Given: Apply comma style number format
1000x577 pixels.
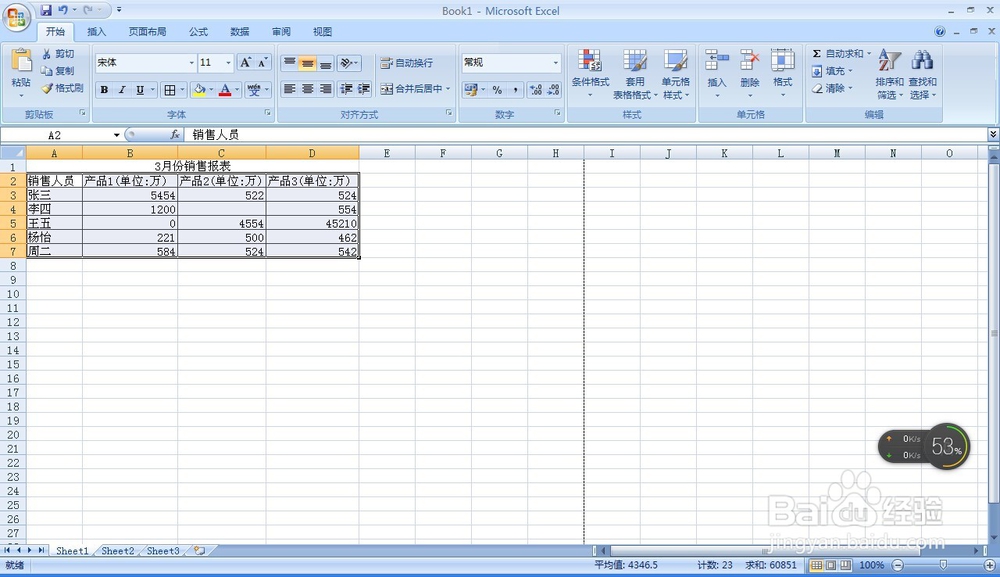Looking at the screenshot, I should 515,90.
